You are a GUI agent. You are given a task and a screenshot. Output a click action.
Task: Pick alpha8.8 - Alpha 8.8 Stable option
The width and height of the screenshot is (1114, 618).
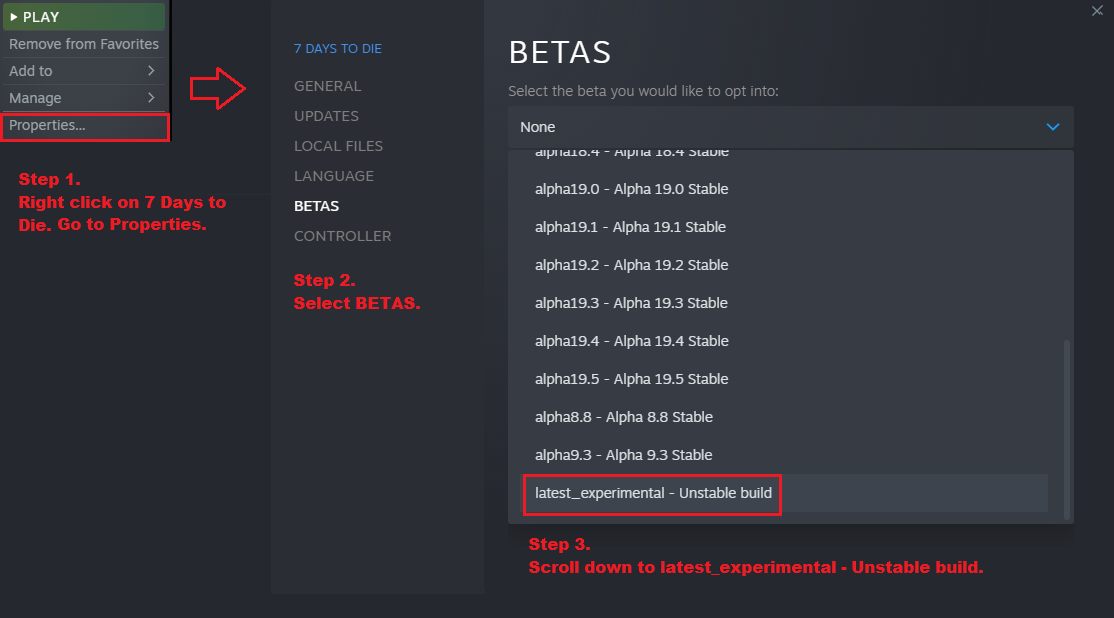[x=623, y=417]
